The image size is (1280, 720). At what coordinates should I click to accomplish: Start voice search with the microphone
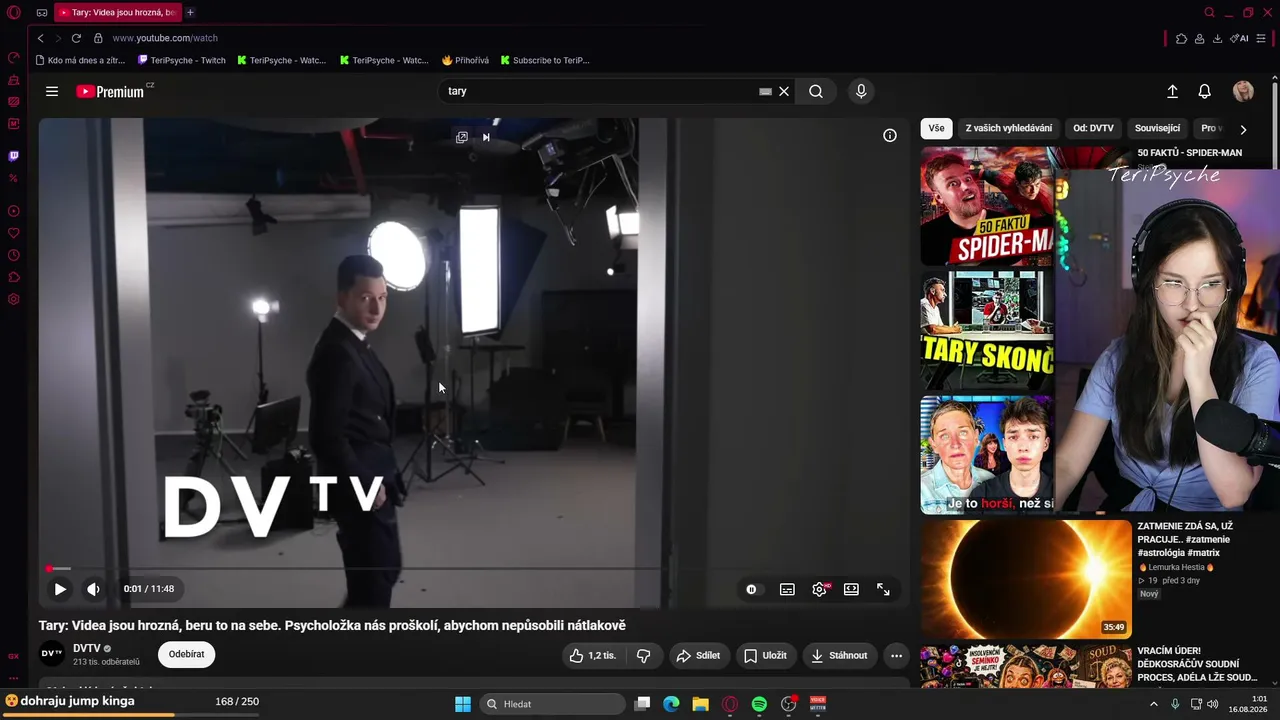[x=861, y=91]
